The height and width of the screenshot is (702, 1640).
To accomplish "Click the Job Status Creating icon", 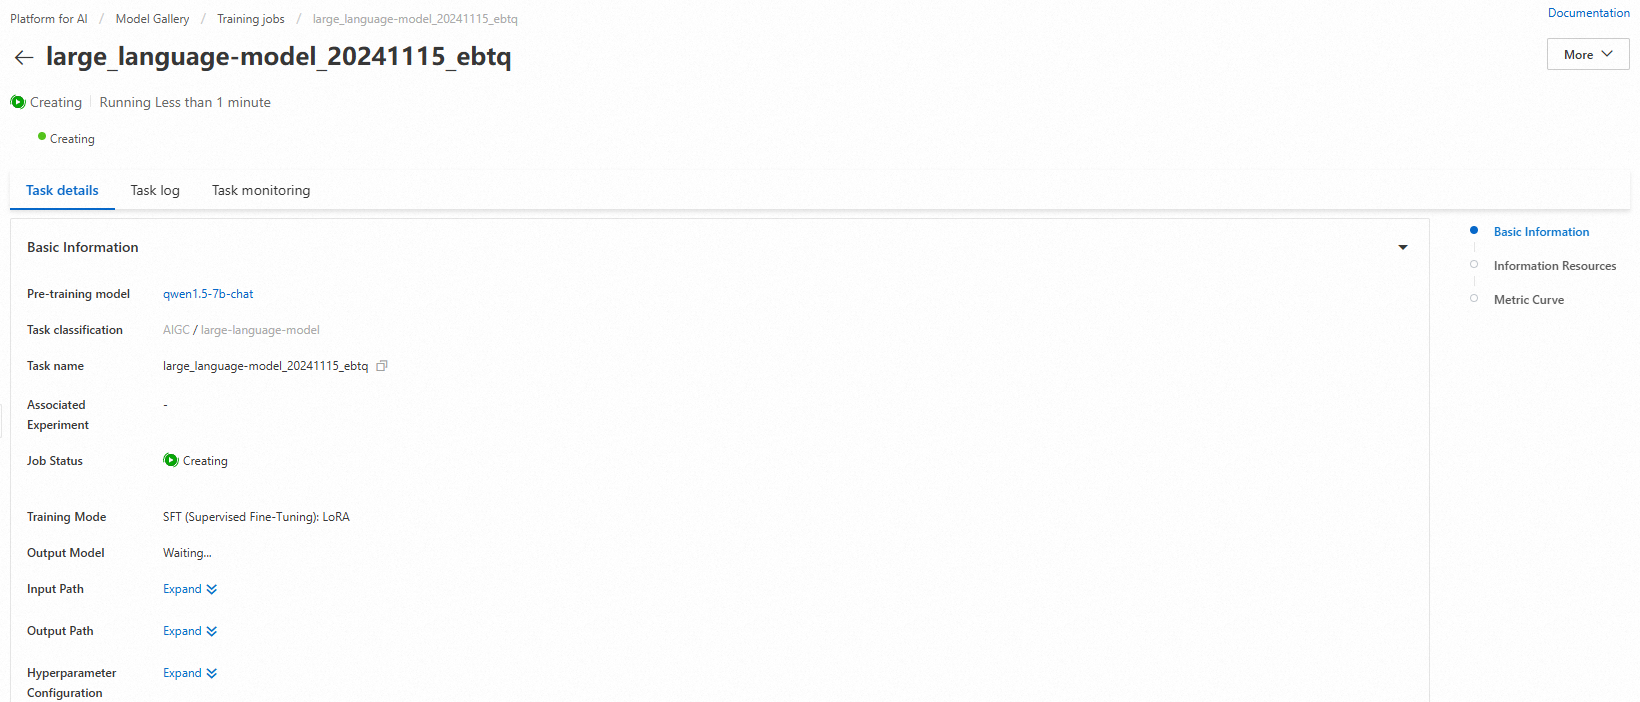I will [x=171, y=460].
